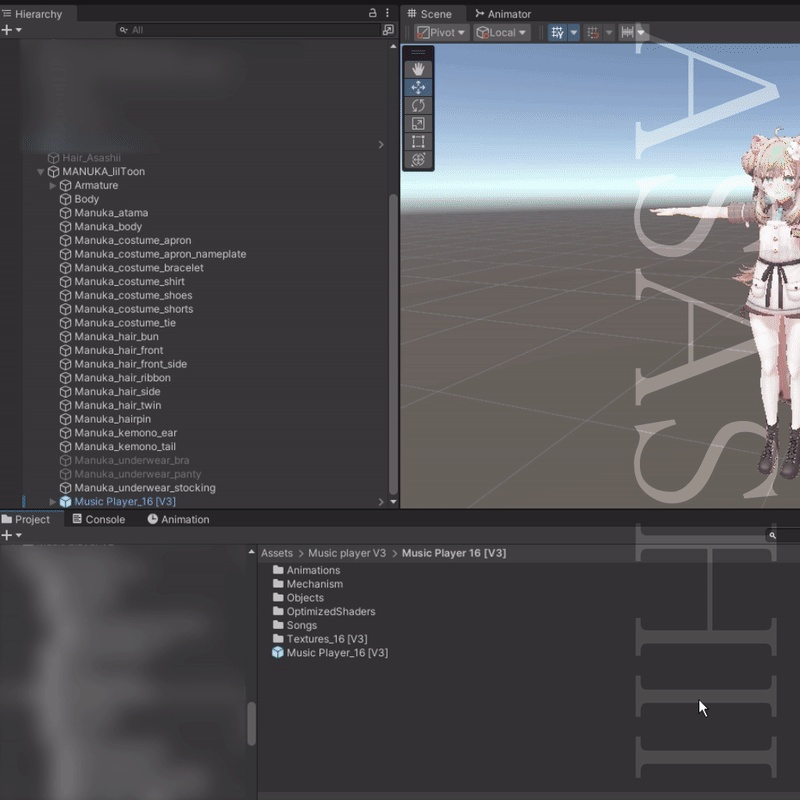The height and width of the screenshot is (800, 800).
Task: Click the search magnifier in the Project panel
Action: coord(770,534)
